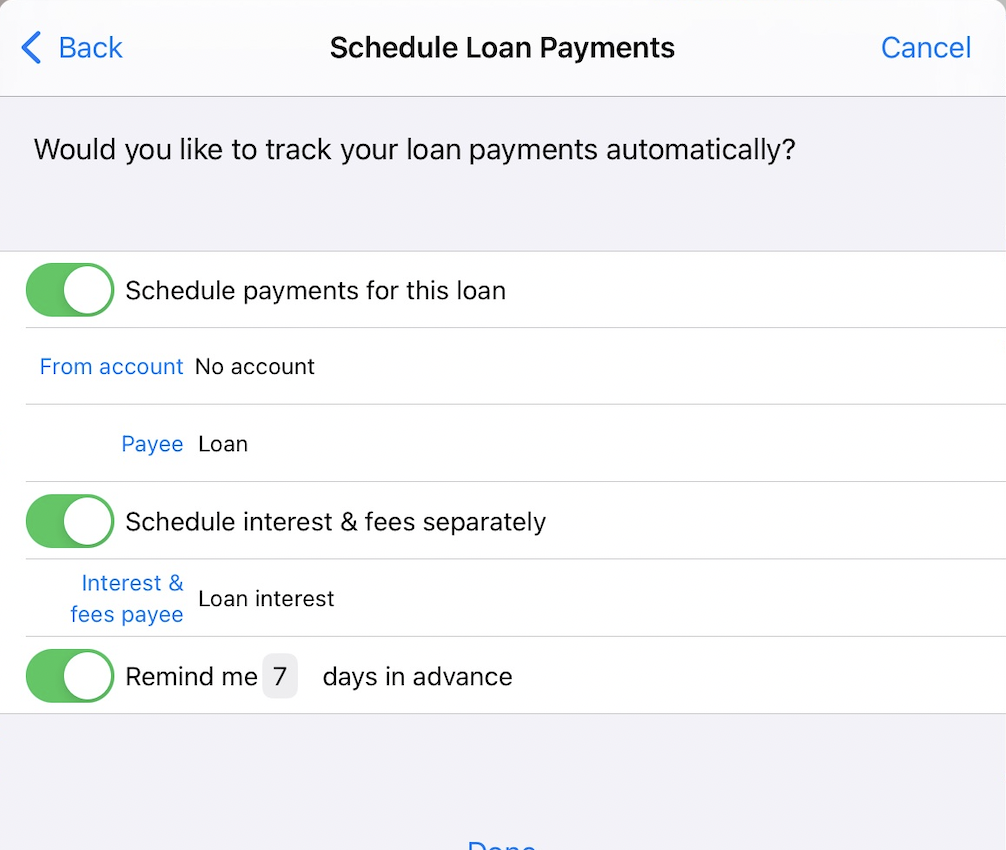Click the Remind me text label
This screenshot has width=1006, height=850.
pyautogui.click(x=191, y=677)
